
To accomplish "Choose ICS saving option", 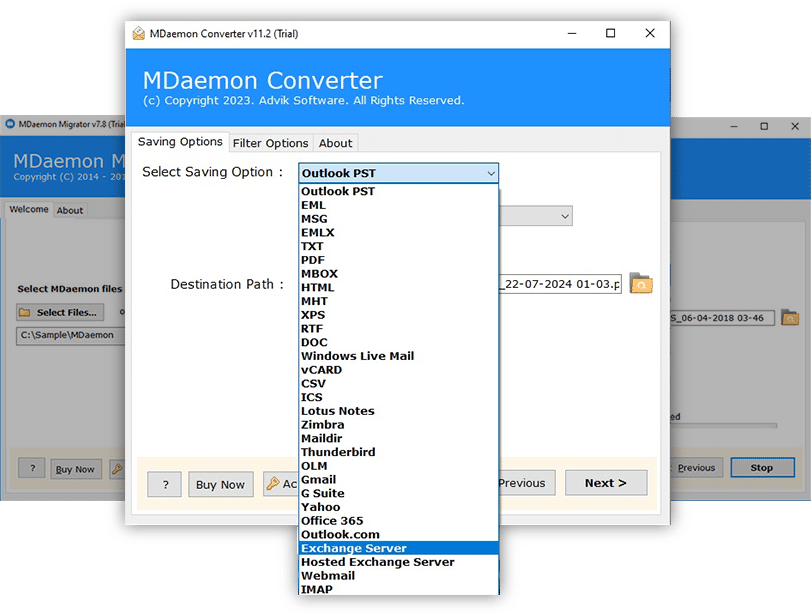I will click(x=398, y=397).
